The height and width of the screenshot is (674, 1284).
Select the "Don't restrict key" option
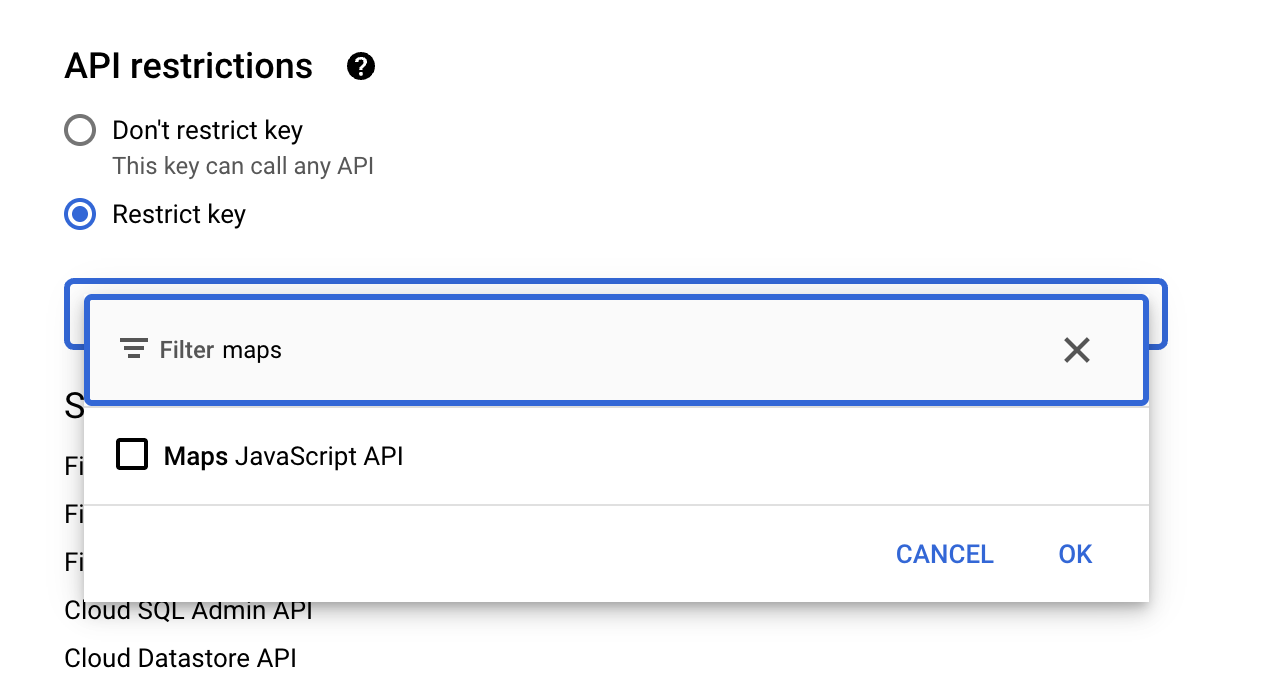[x=79, y=130]
